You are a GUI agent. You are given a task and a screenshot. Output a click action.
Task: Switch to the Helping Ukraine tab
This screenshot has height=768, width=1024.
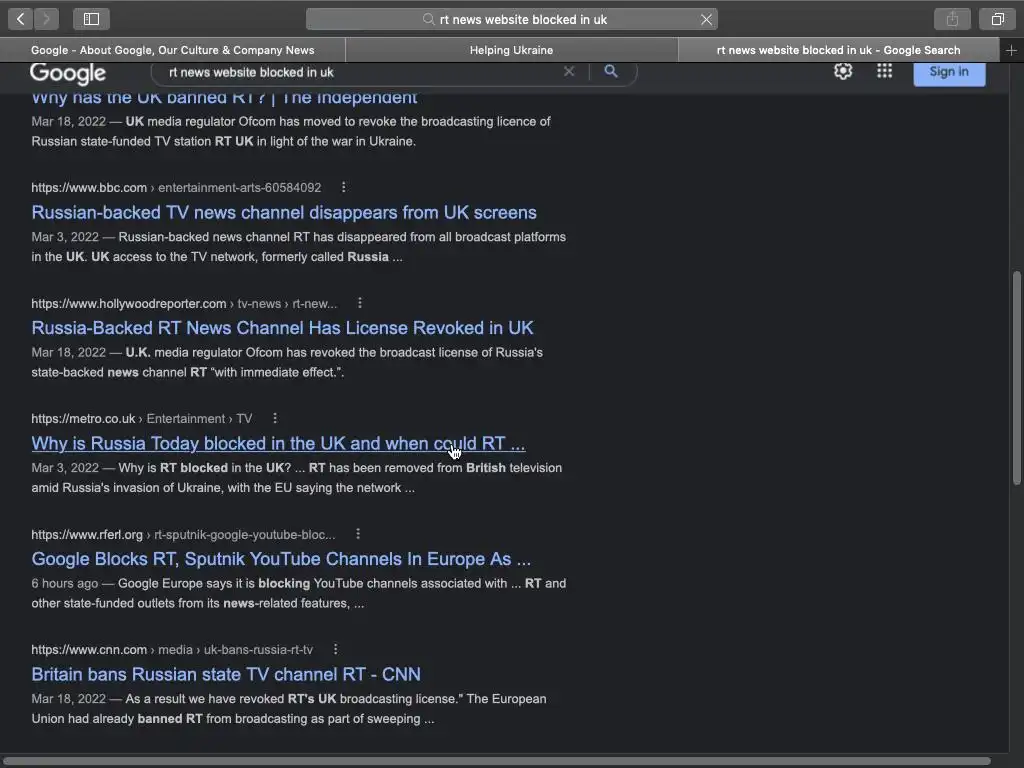511,50
